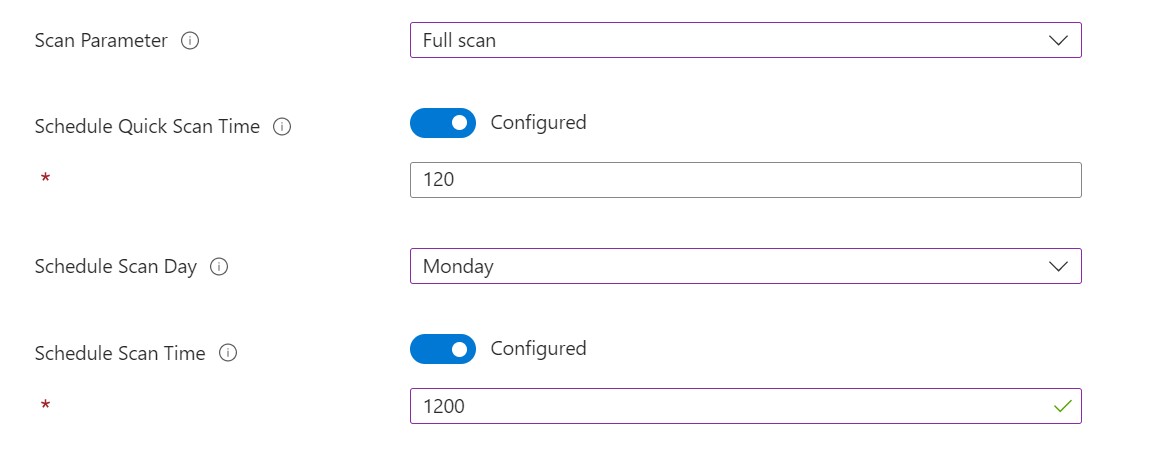Click info icon beside Scan Parameter
The height and width of the screenshot is (459, 1176).
click(x=190, y=42)
